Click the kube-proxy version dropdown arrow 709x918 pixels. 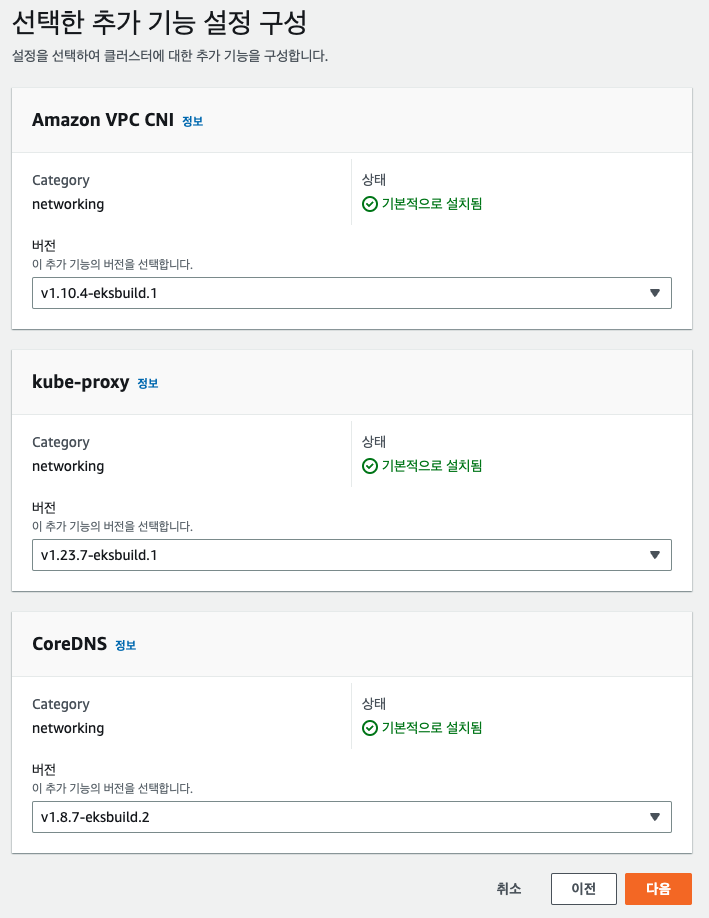click(655, 555)
